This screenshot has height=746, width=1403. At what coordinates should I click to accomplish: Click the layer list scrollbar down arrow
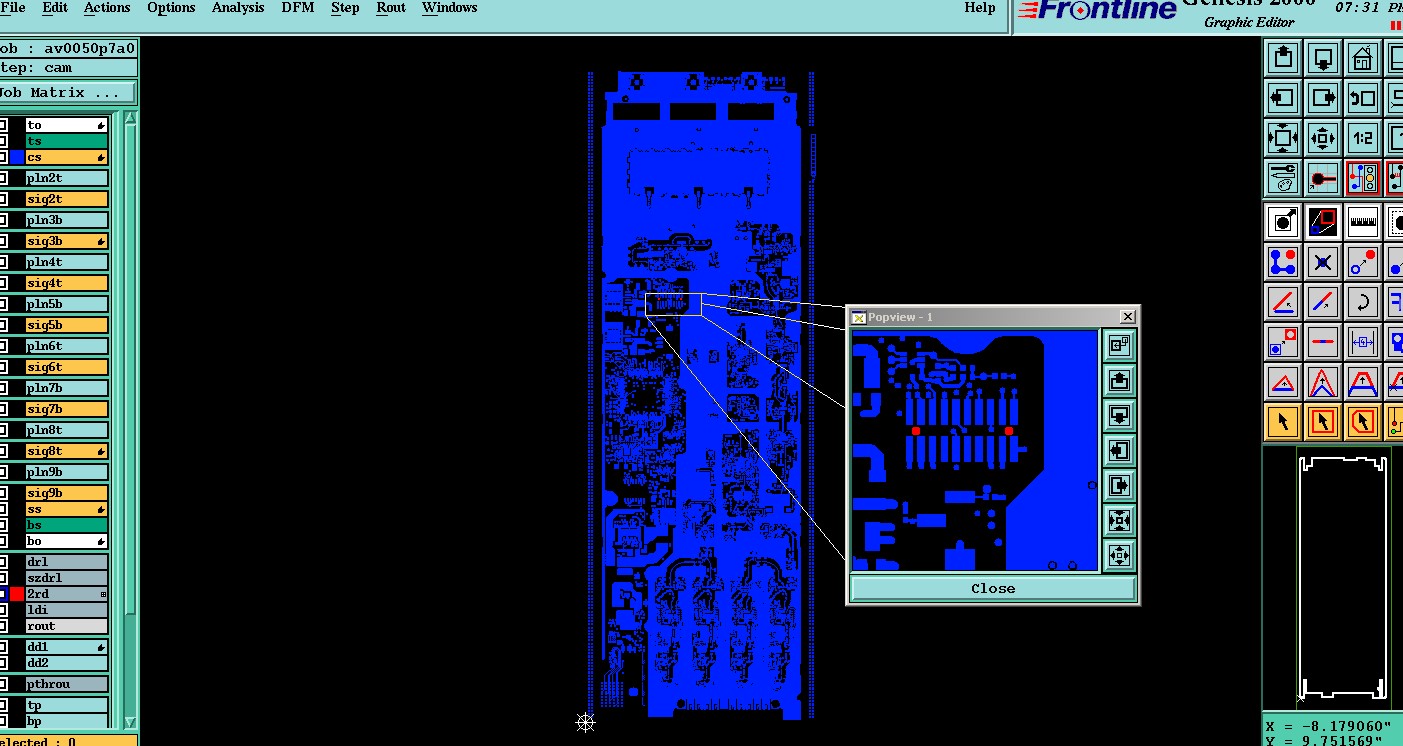130,721
